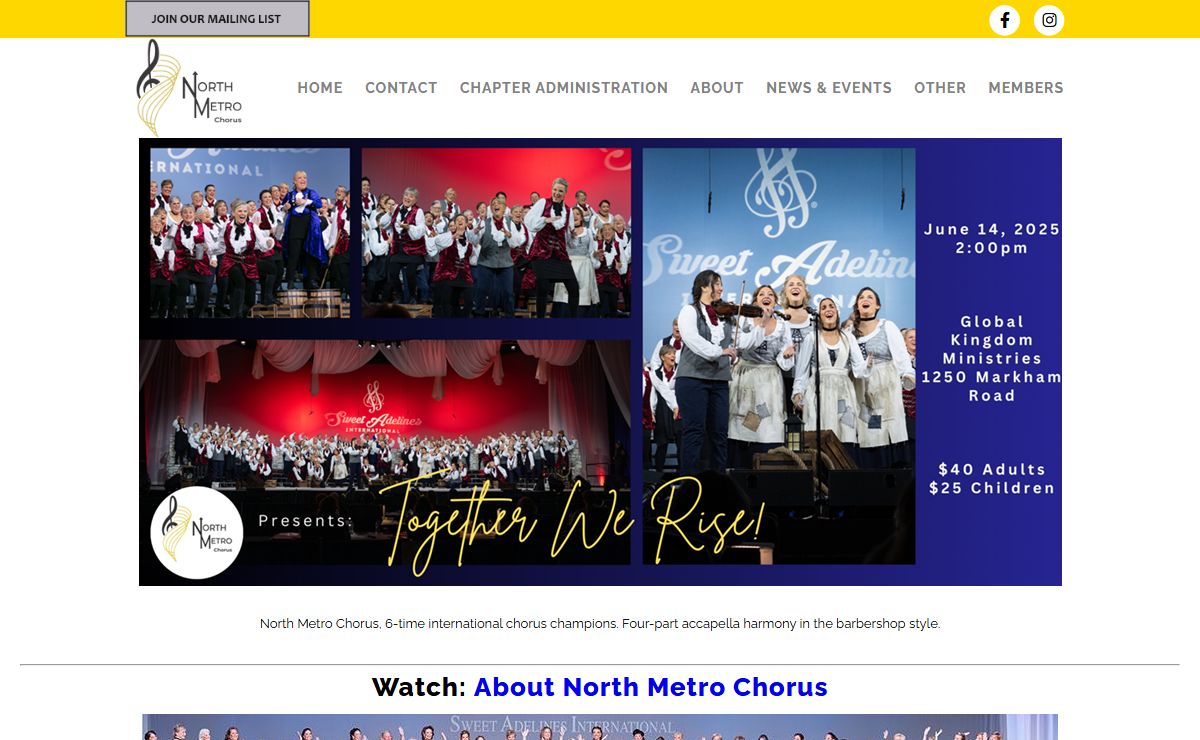
Task: Click the $40 Adults price text
Action: point(992,469)
